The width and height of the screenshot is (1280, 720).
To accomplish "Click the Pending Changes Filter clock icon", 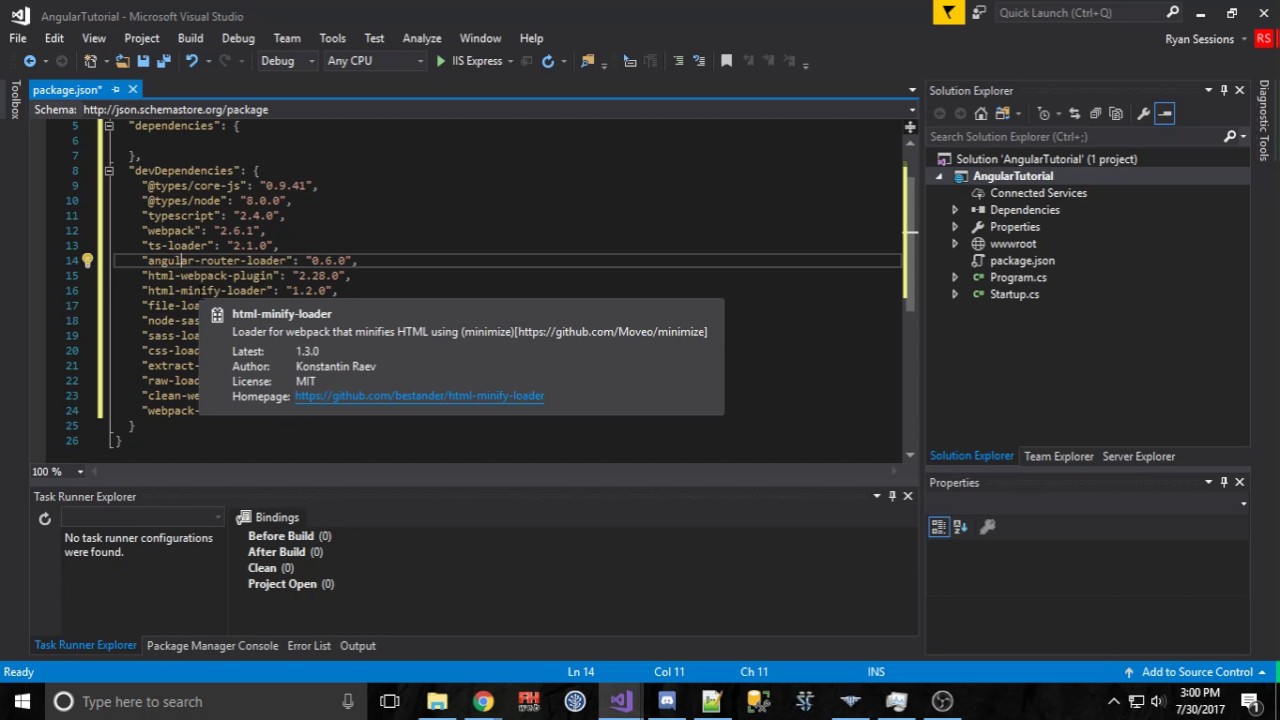I will pyautogui.click(x=1044, y=113).
